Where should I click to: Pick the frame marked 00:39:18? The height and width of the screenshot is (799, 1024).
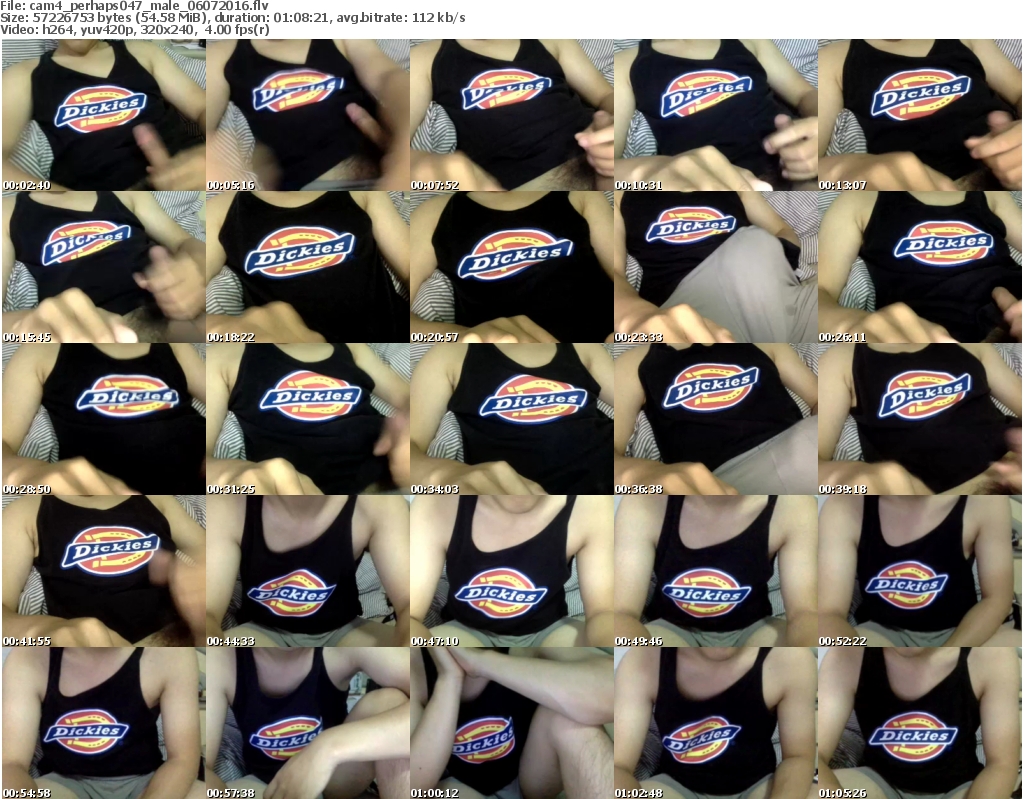point(920,419)
